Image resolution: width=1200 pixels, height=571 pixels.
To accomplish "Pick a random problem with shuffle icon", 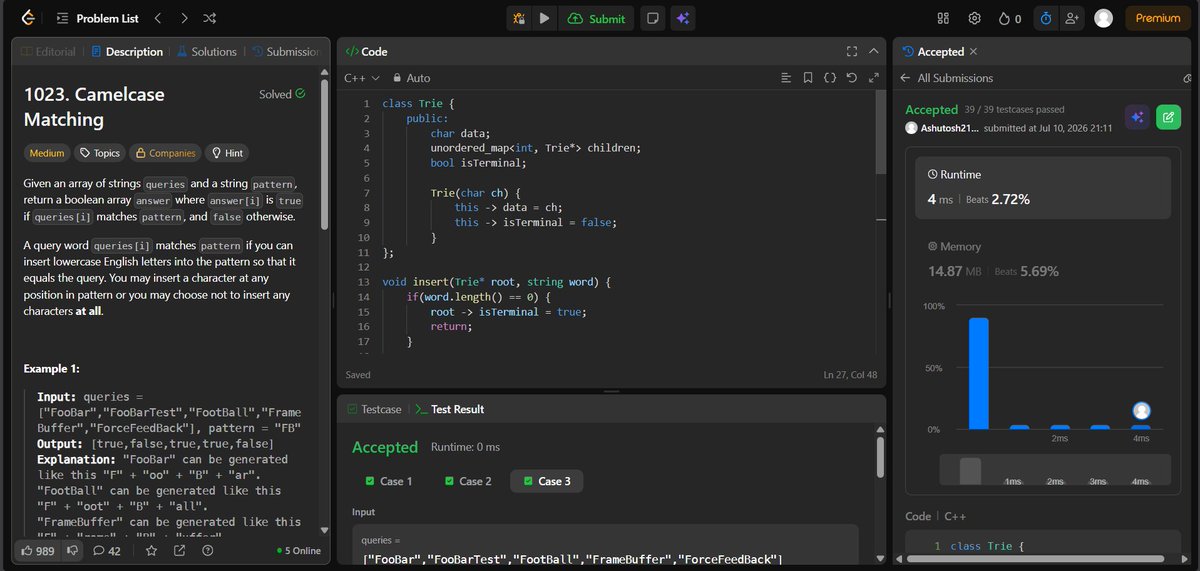I will (x=210, y=18).
